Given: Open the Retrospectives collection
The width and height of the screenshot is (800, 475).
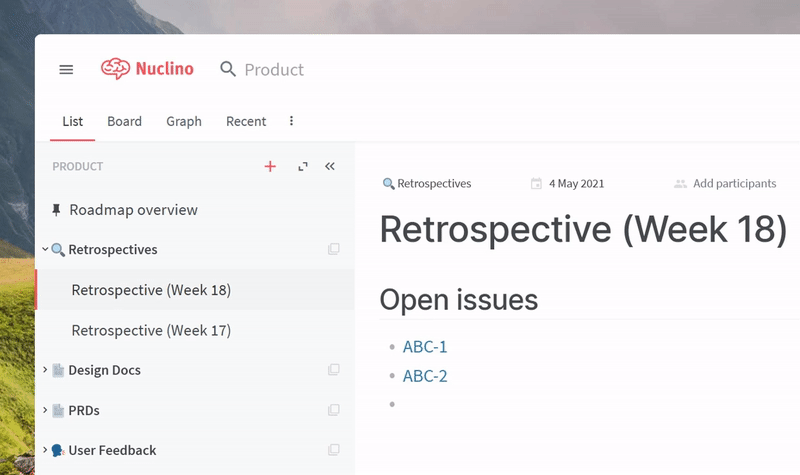Looking at the screenshot, I should point(113,249).
